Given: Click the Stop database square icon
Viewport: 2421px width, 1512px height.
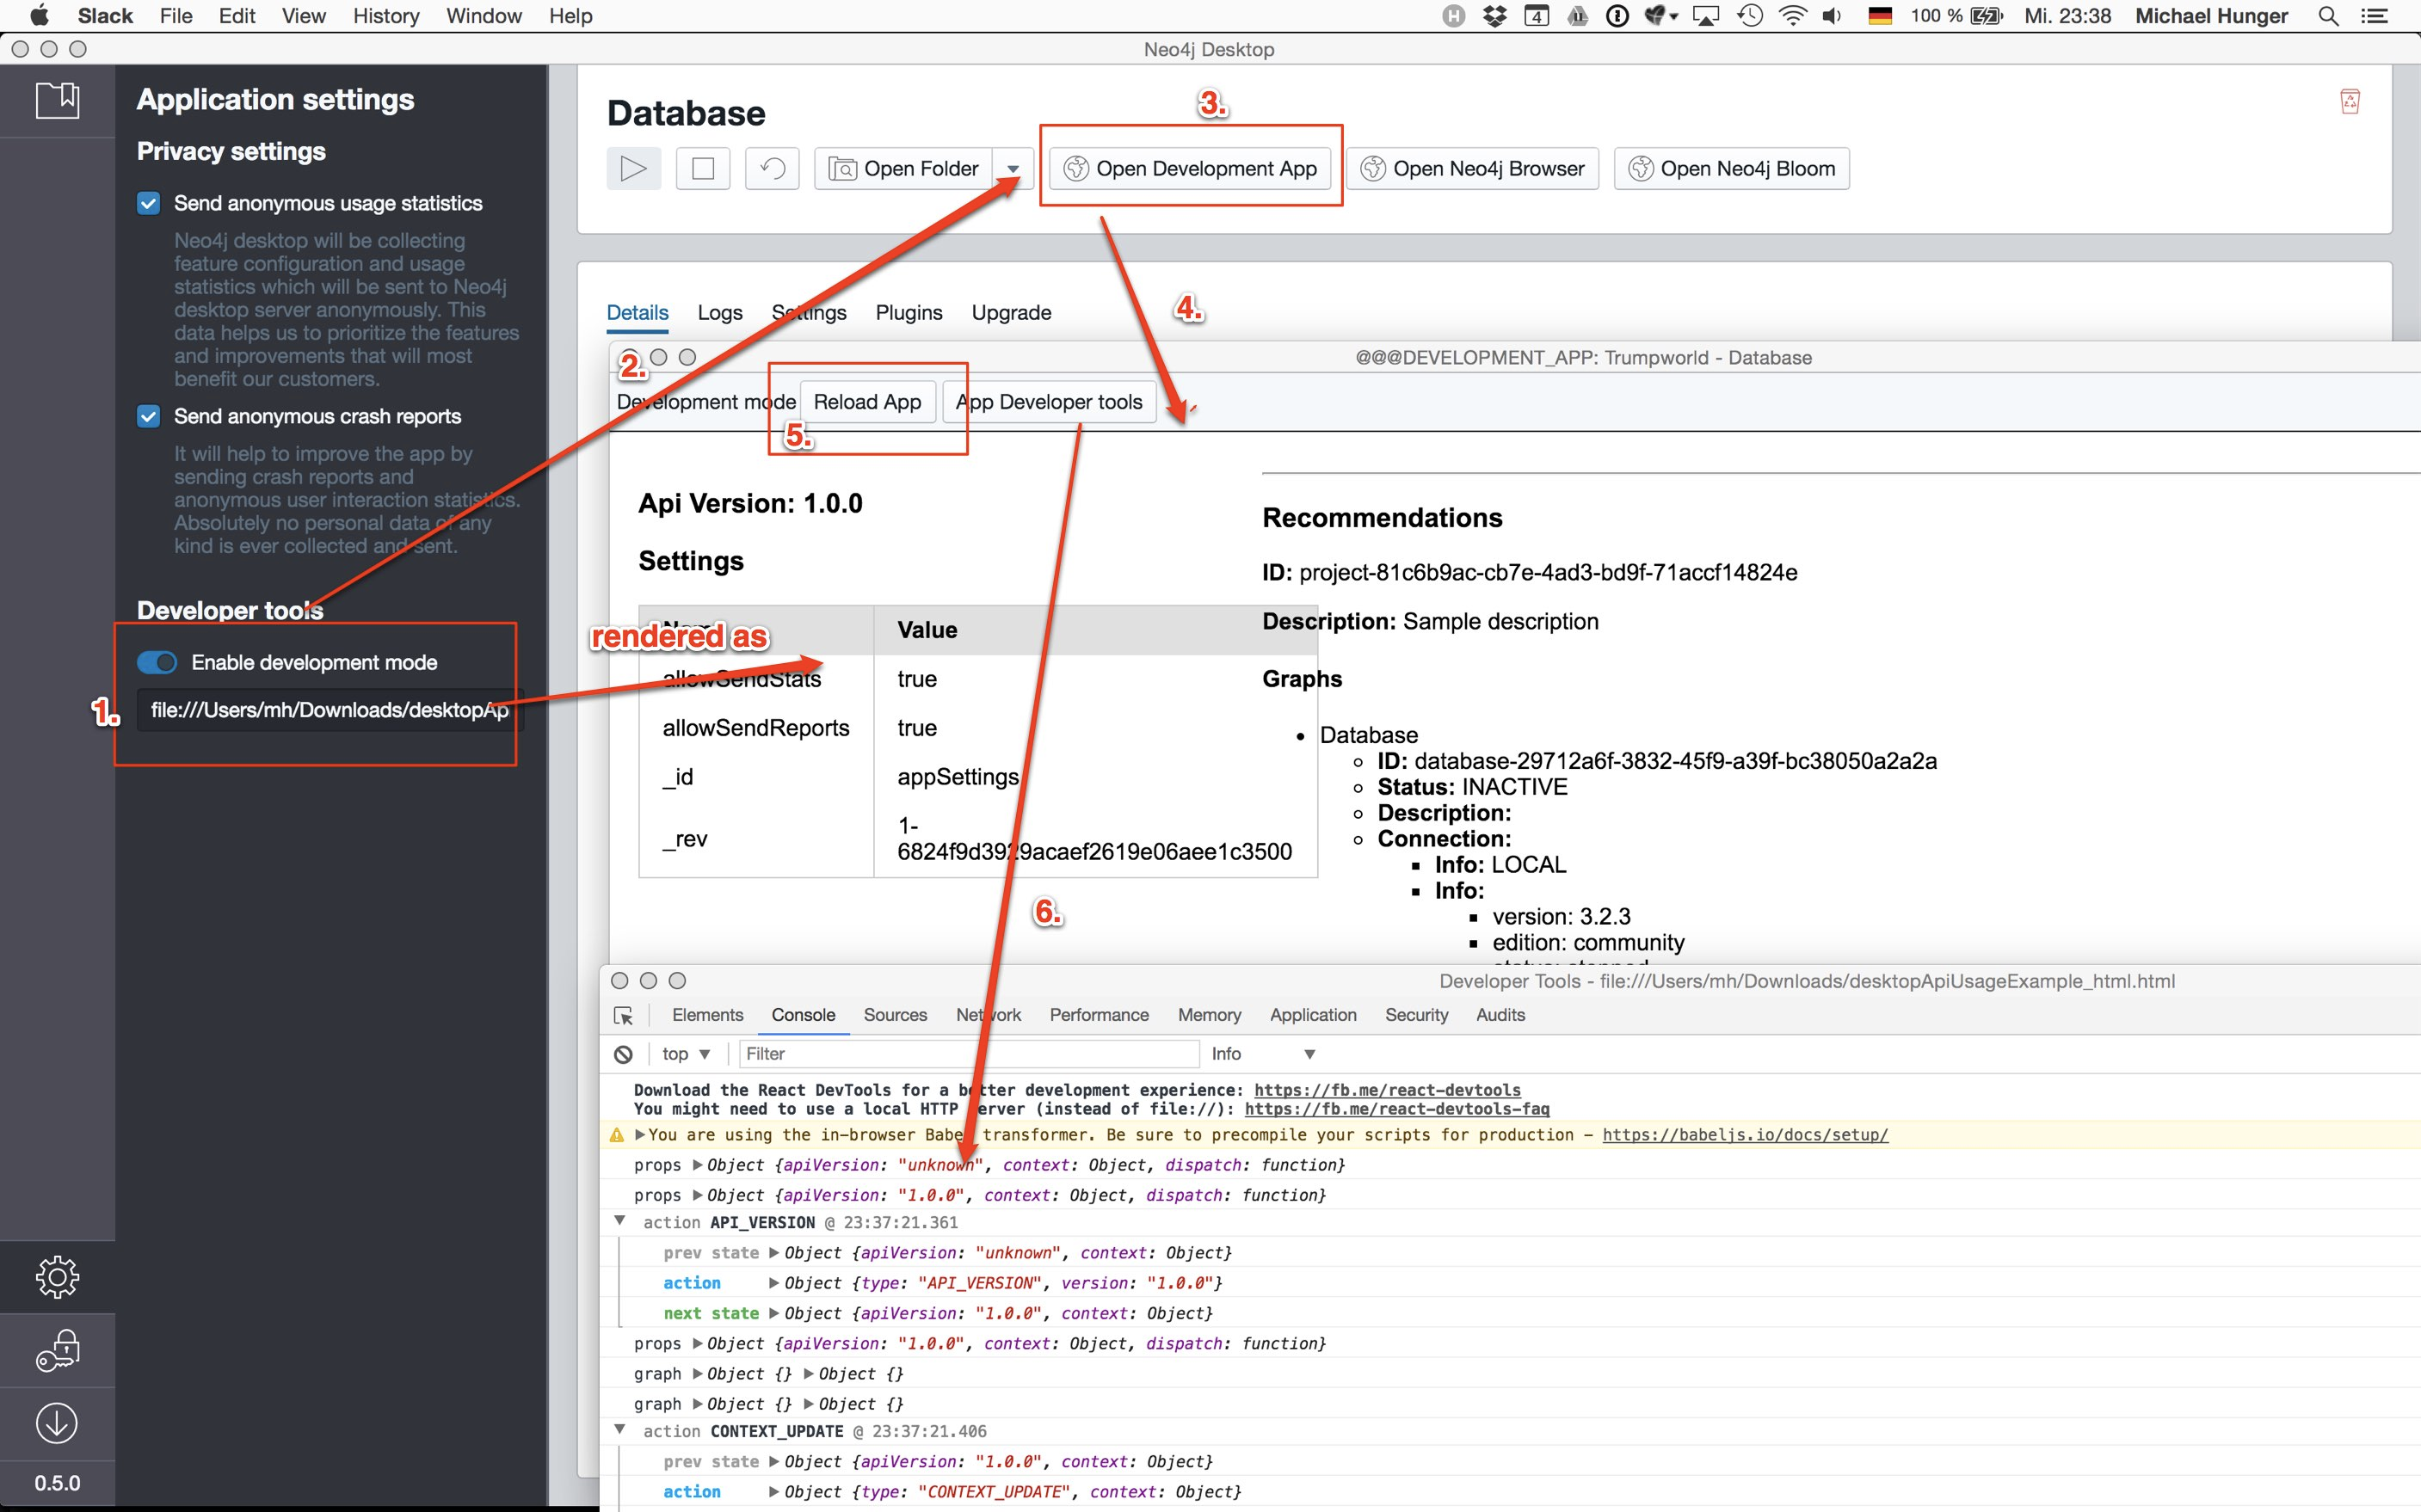Looking at the screenshot, I should 703,168.
